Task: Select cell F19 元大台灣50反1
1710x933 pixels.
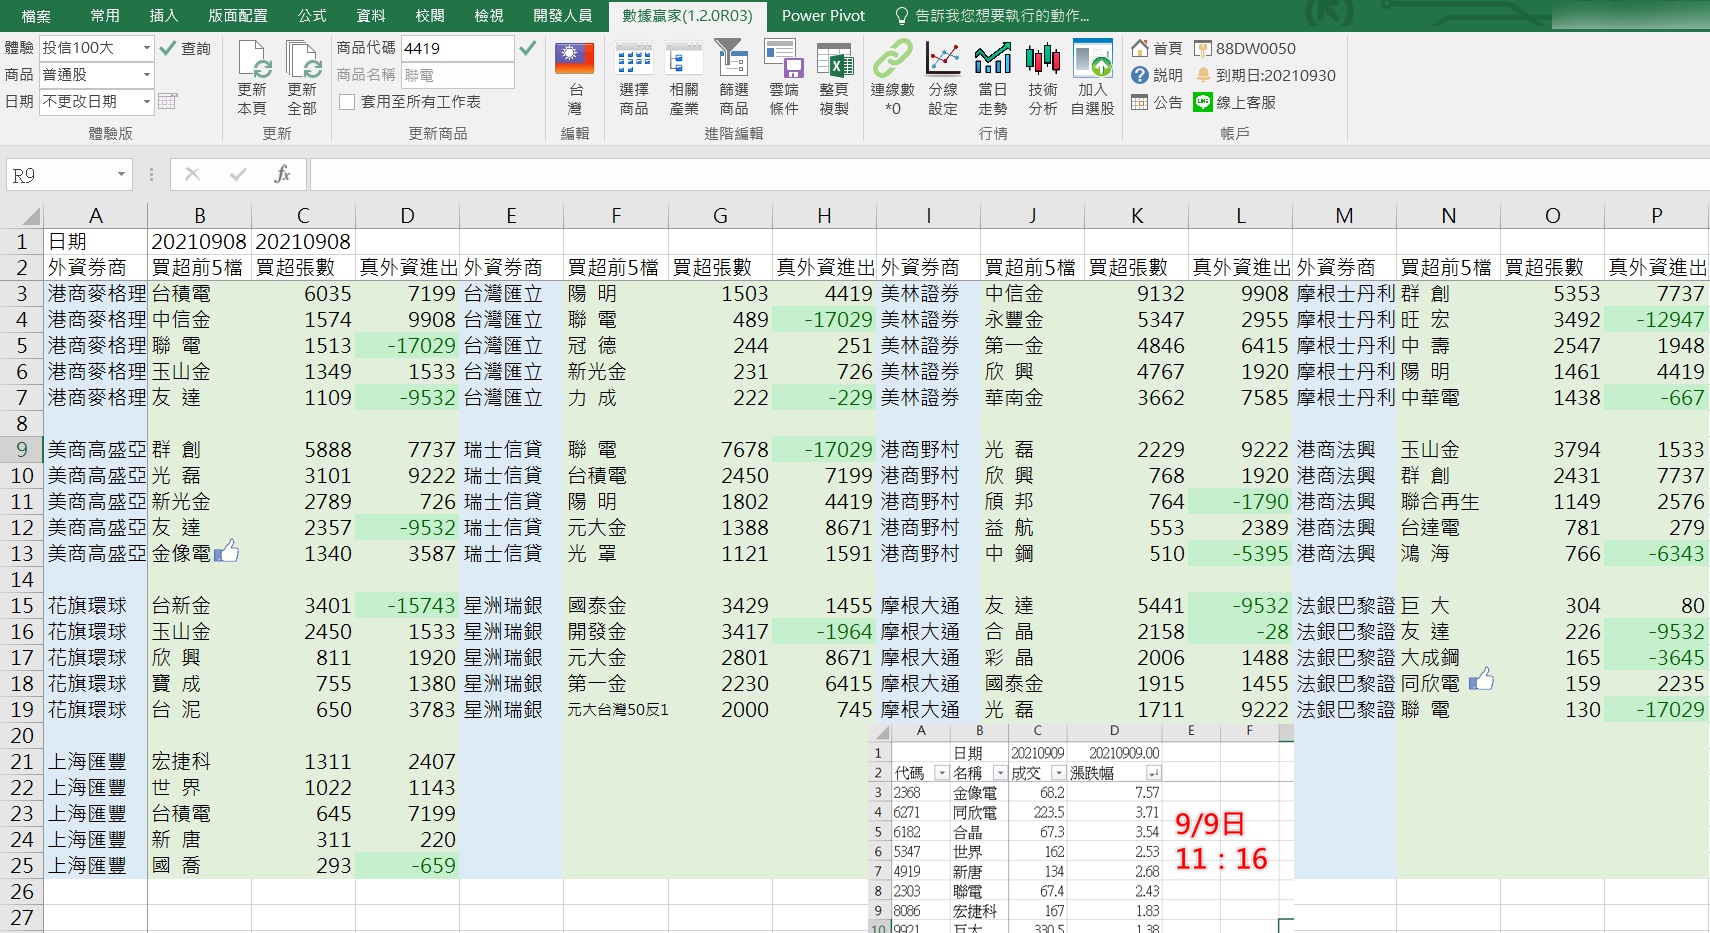Action: tap(616, 709)
